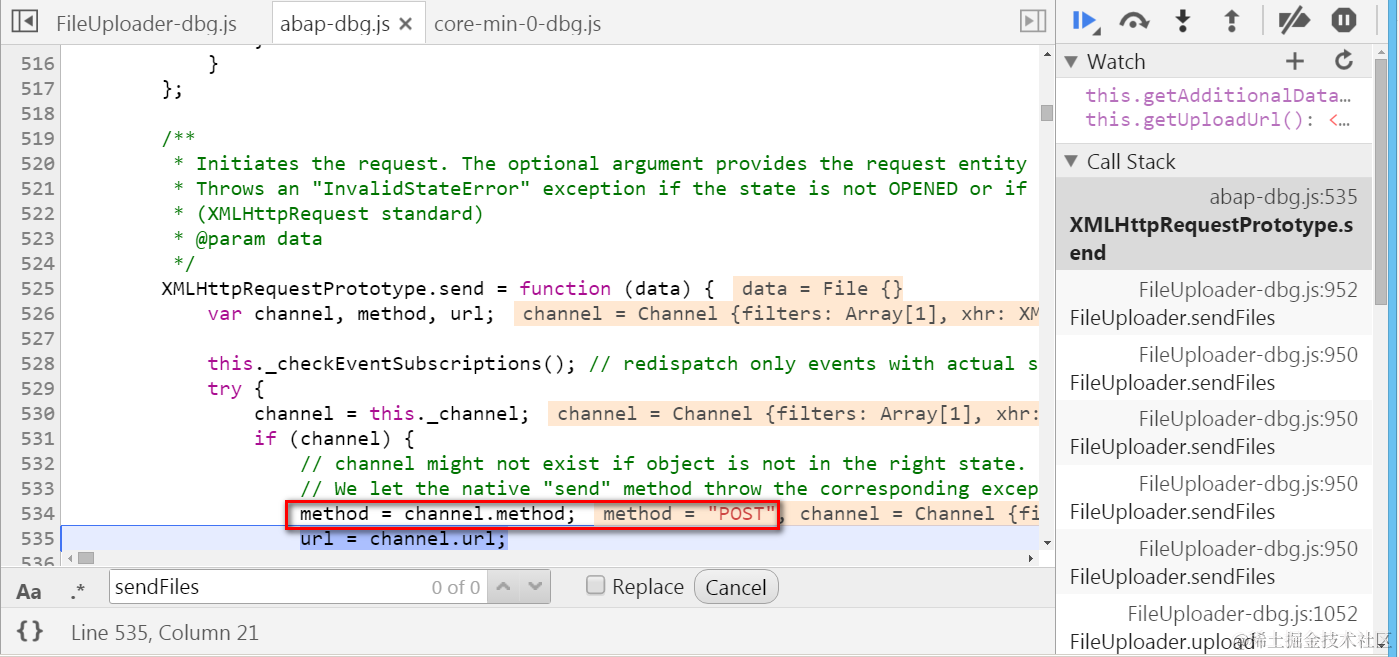Click the method = "POST" inline value

coord(690,514)
